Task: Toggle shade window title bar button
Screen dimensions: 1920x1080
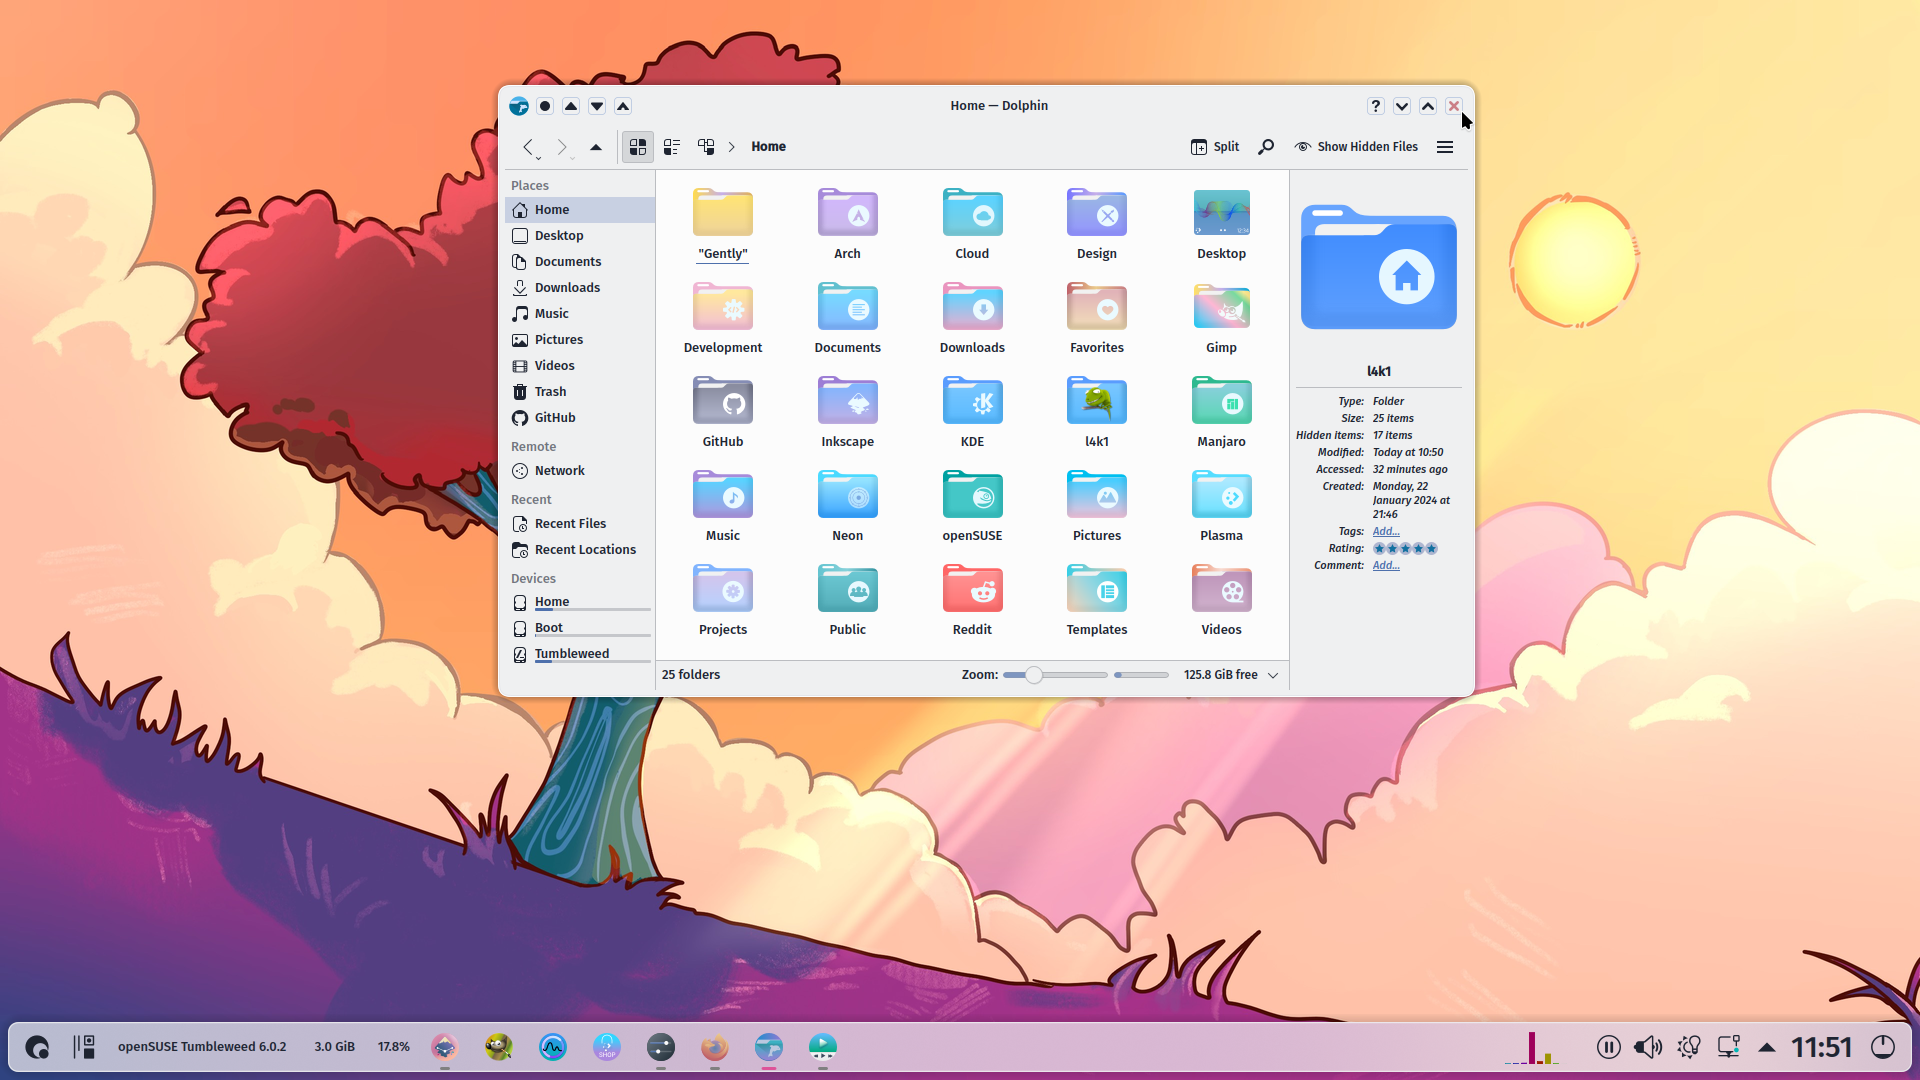Action: 623,106
